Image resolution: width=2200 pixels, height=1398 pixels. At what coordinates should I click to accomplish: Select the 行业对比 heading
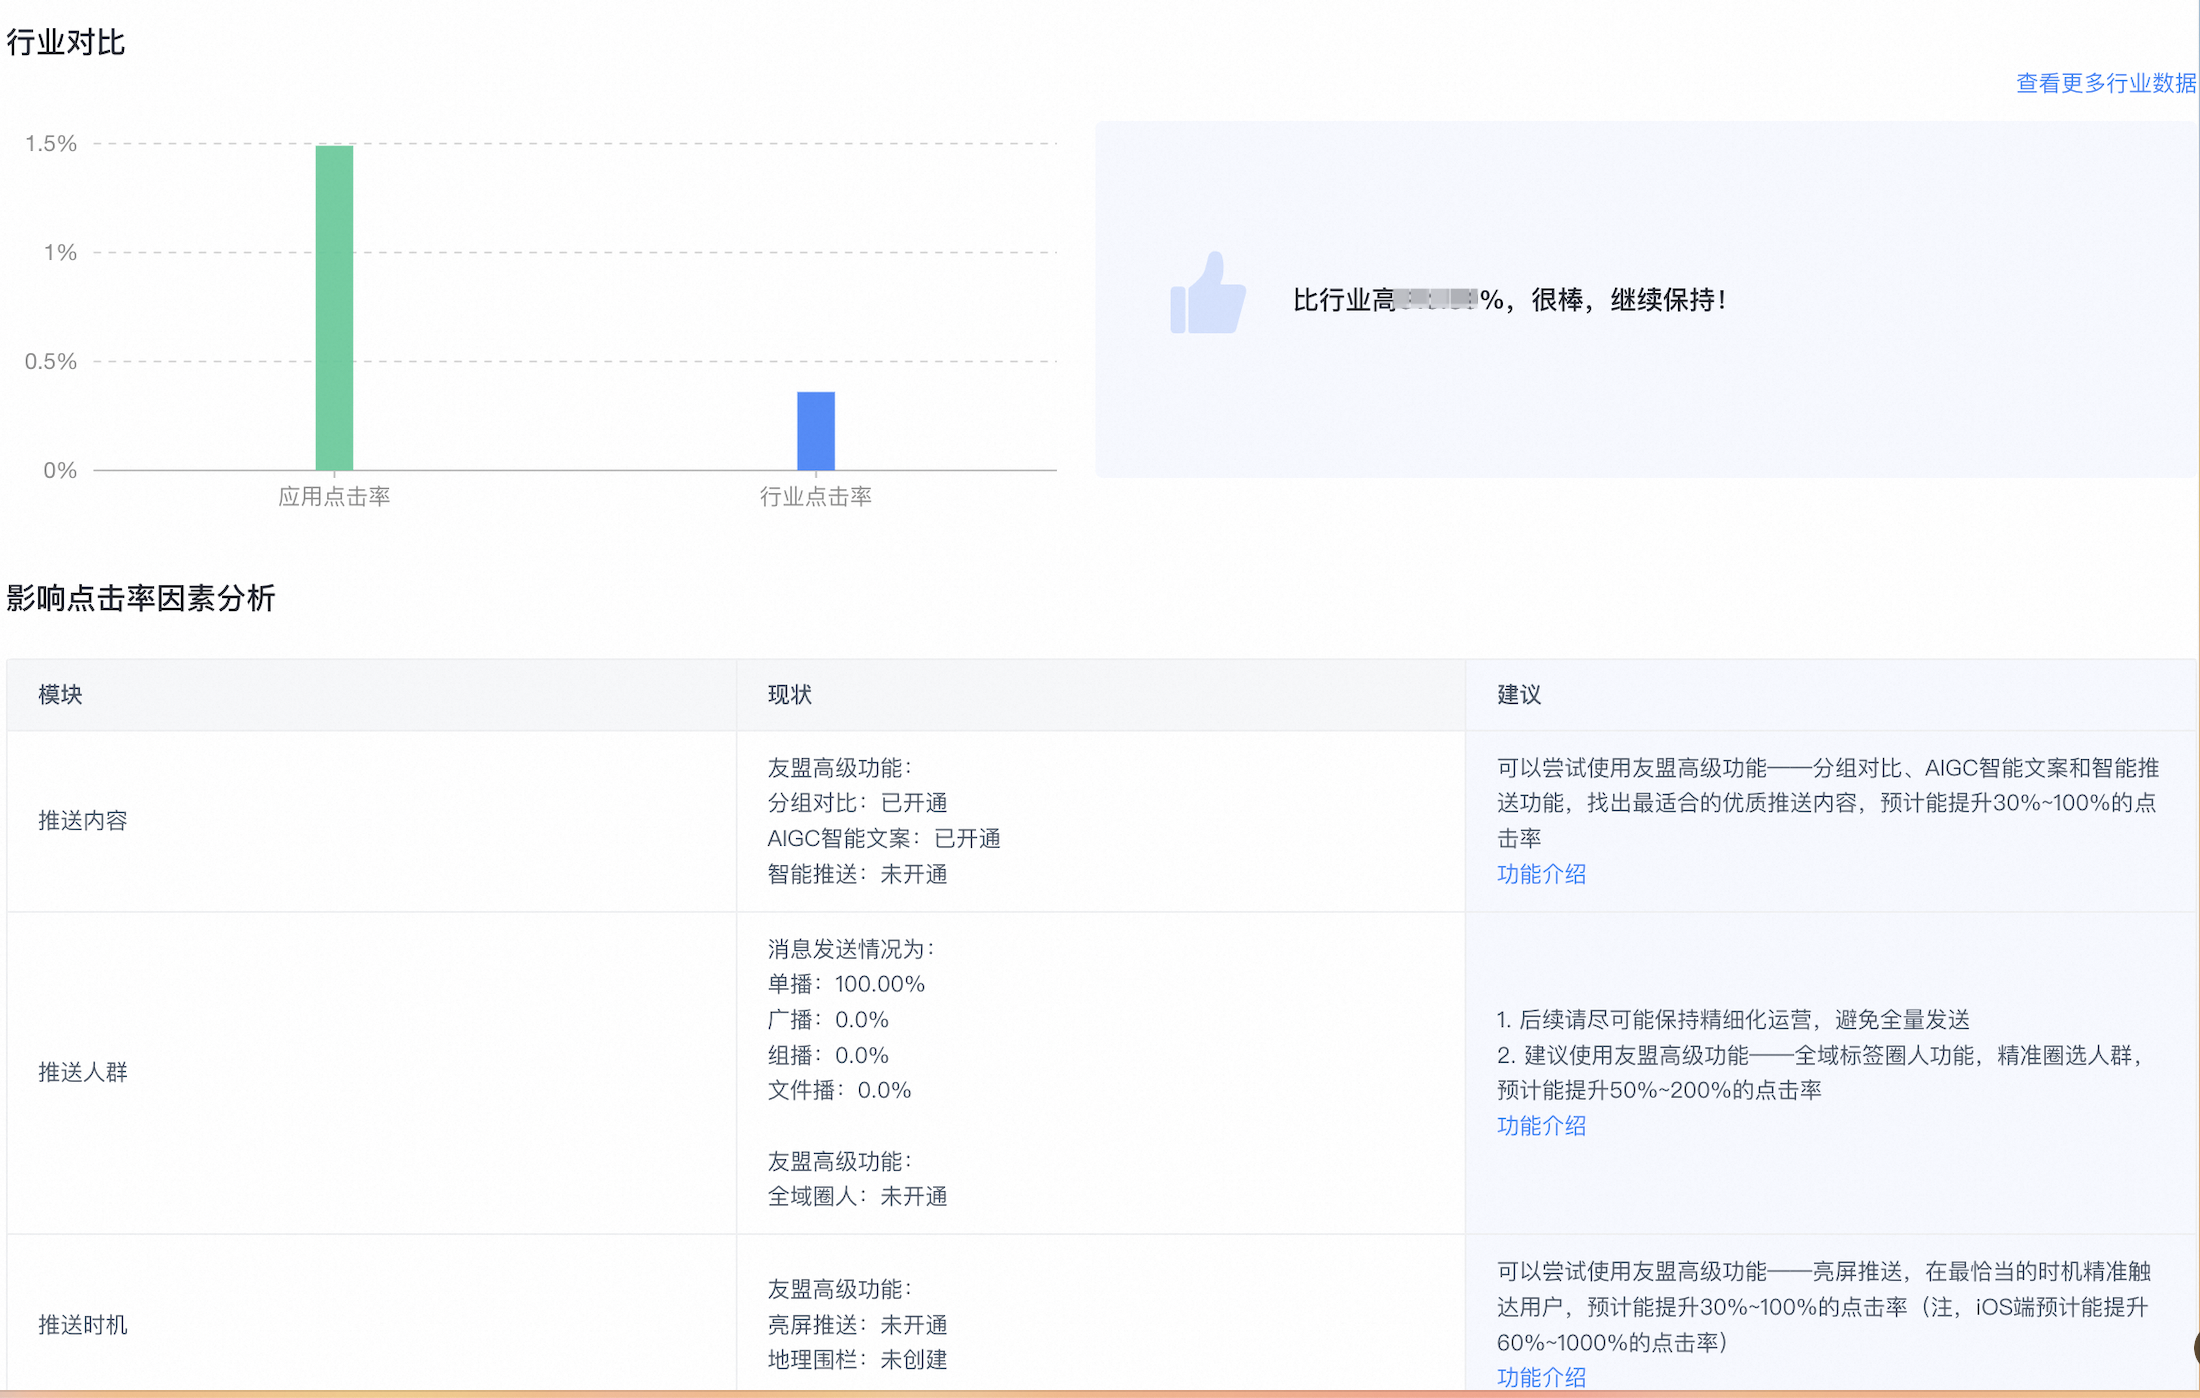66,42
